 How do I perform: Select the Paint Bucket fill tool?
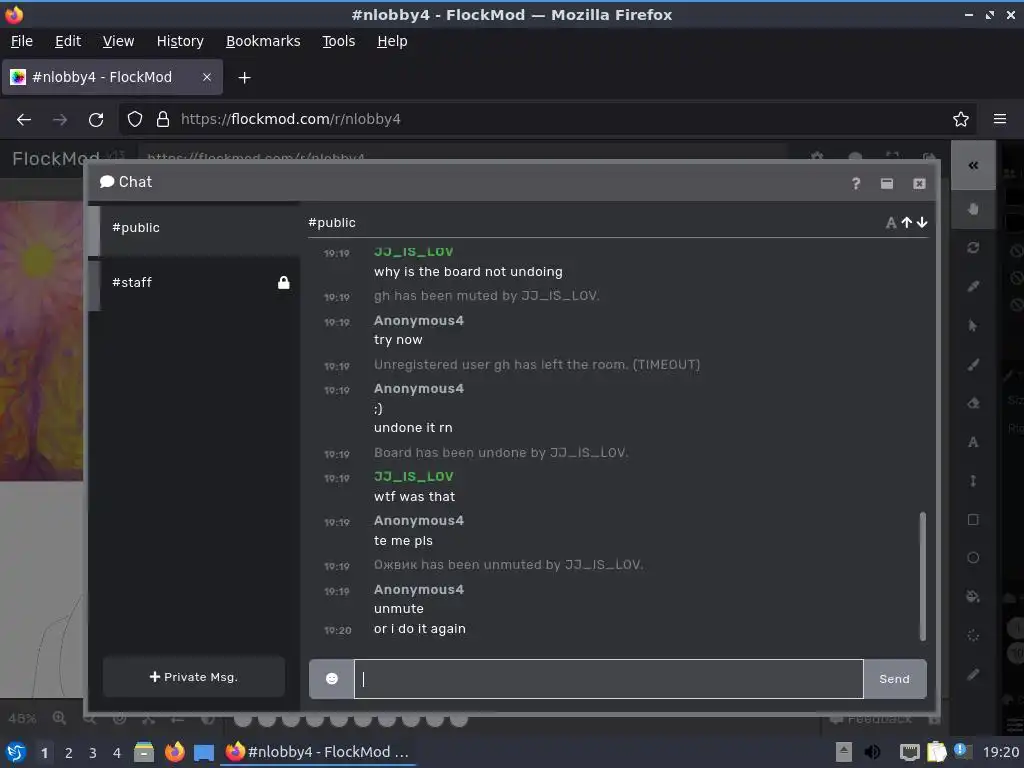click(x=973, y=596)
